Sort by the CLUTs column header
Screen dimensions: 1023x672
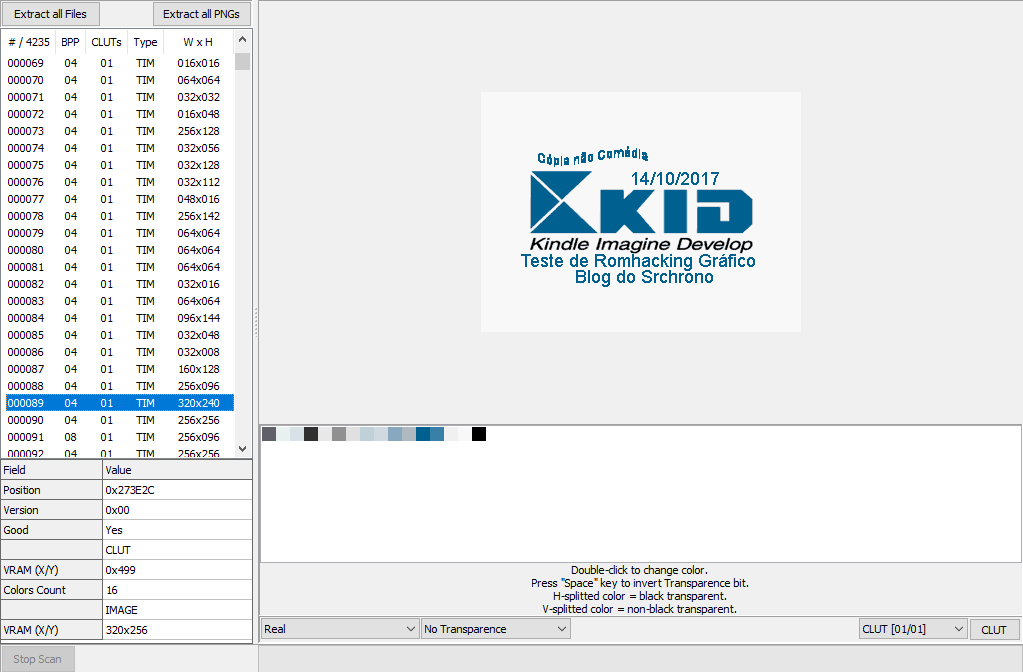(x=106, y=42)
